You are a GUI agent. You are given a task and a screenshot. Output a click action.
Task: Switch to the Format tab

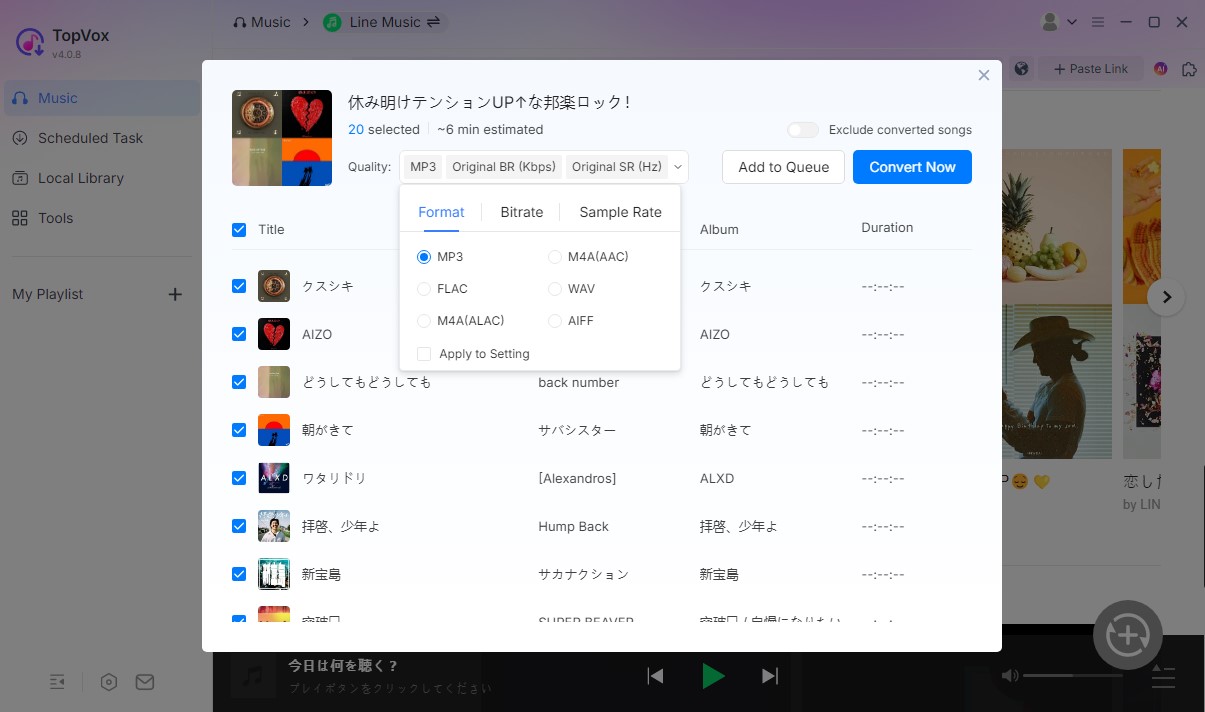[441, 212]
